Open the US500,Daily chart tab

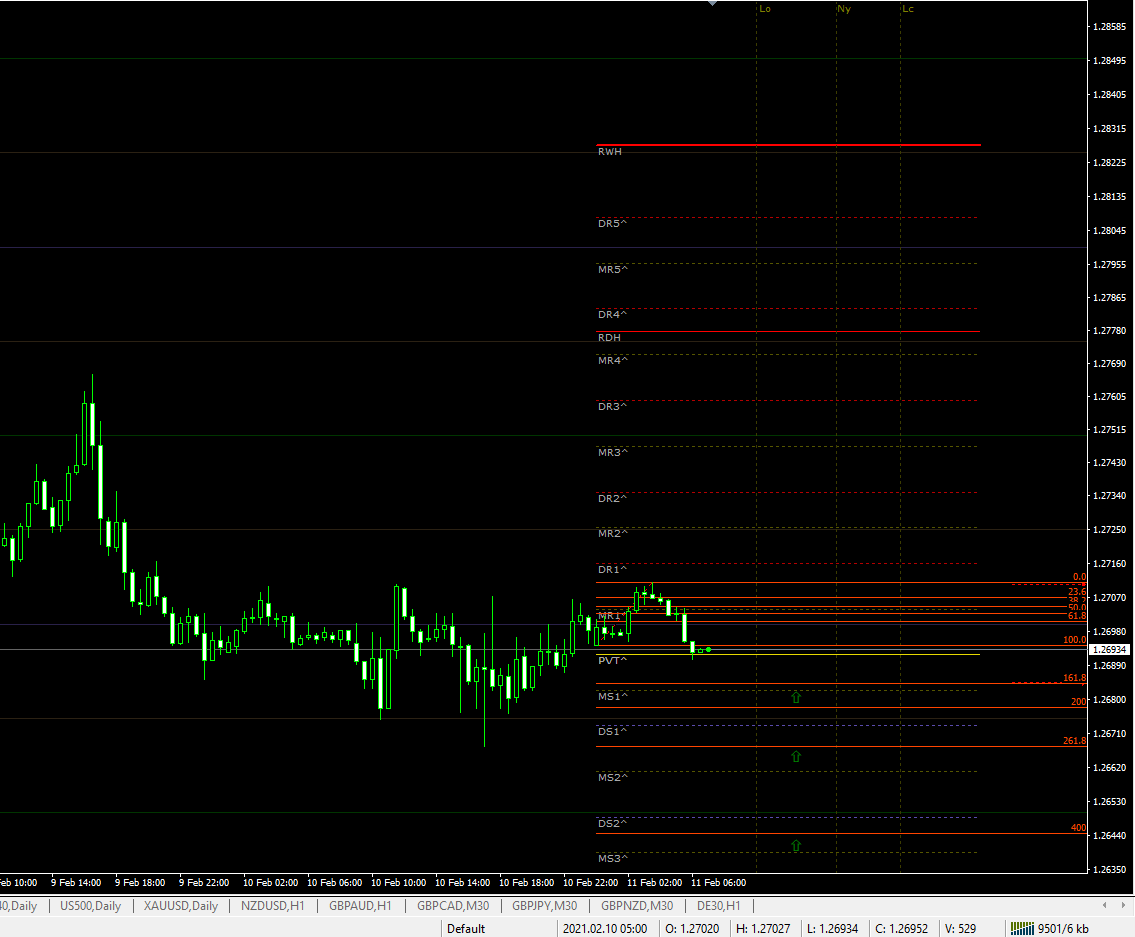pos(91,905)
